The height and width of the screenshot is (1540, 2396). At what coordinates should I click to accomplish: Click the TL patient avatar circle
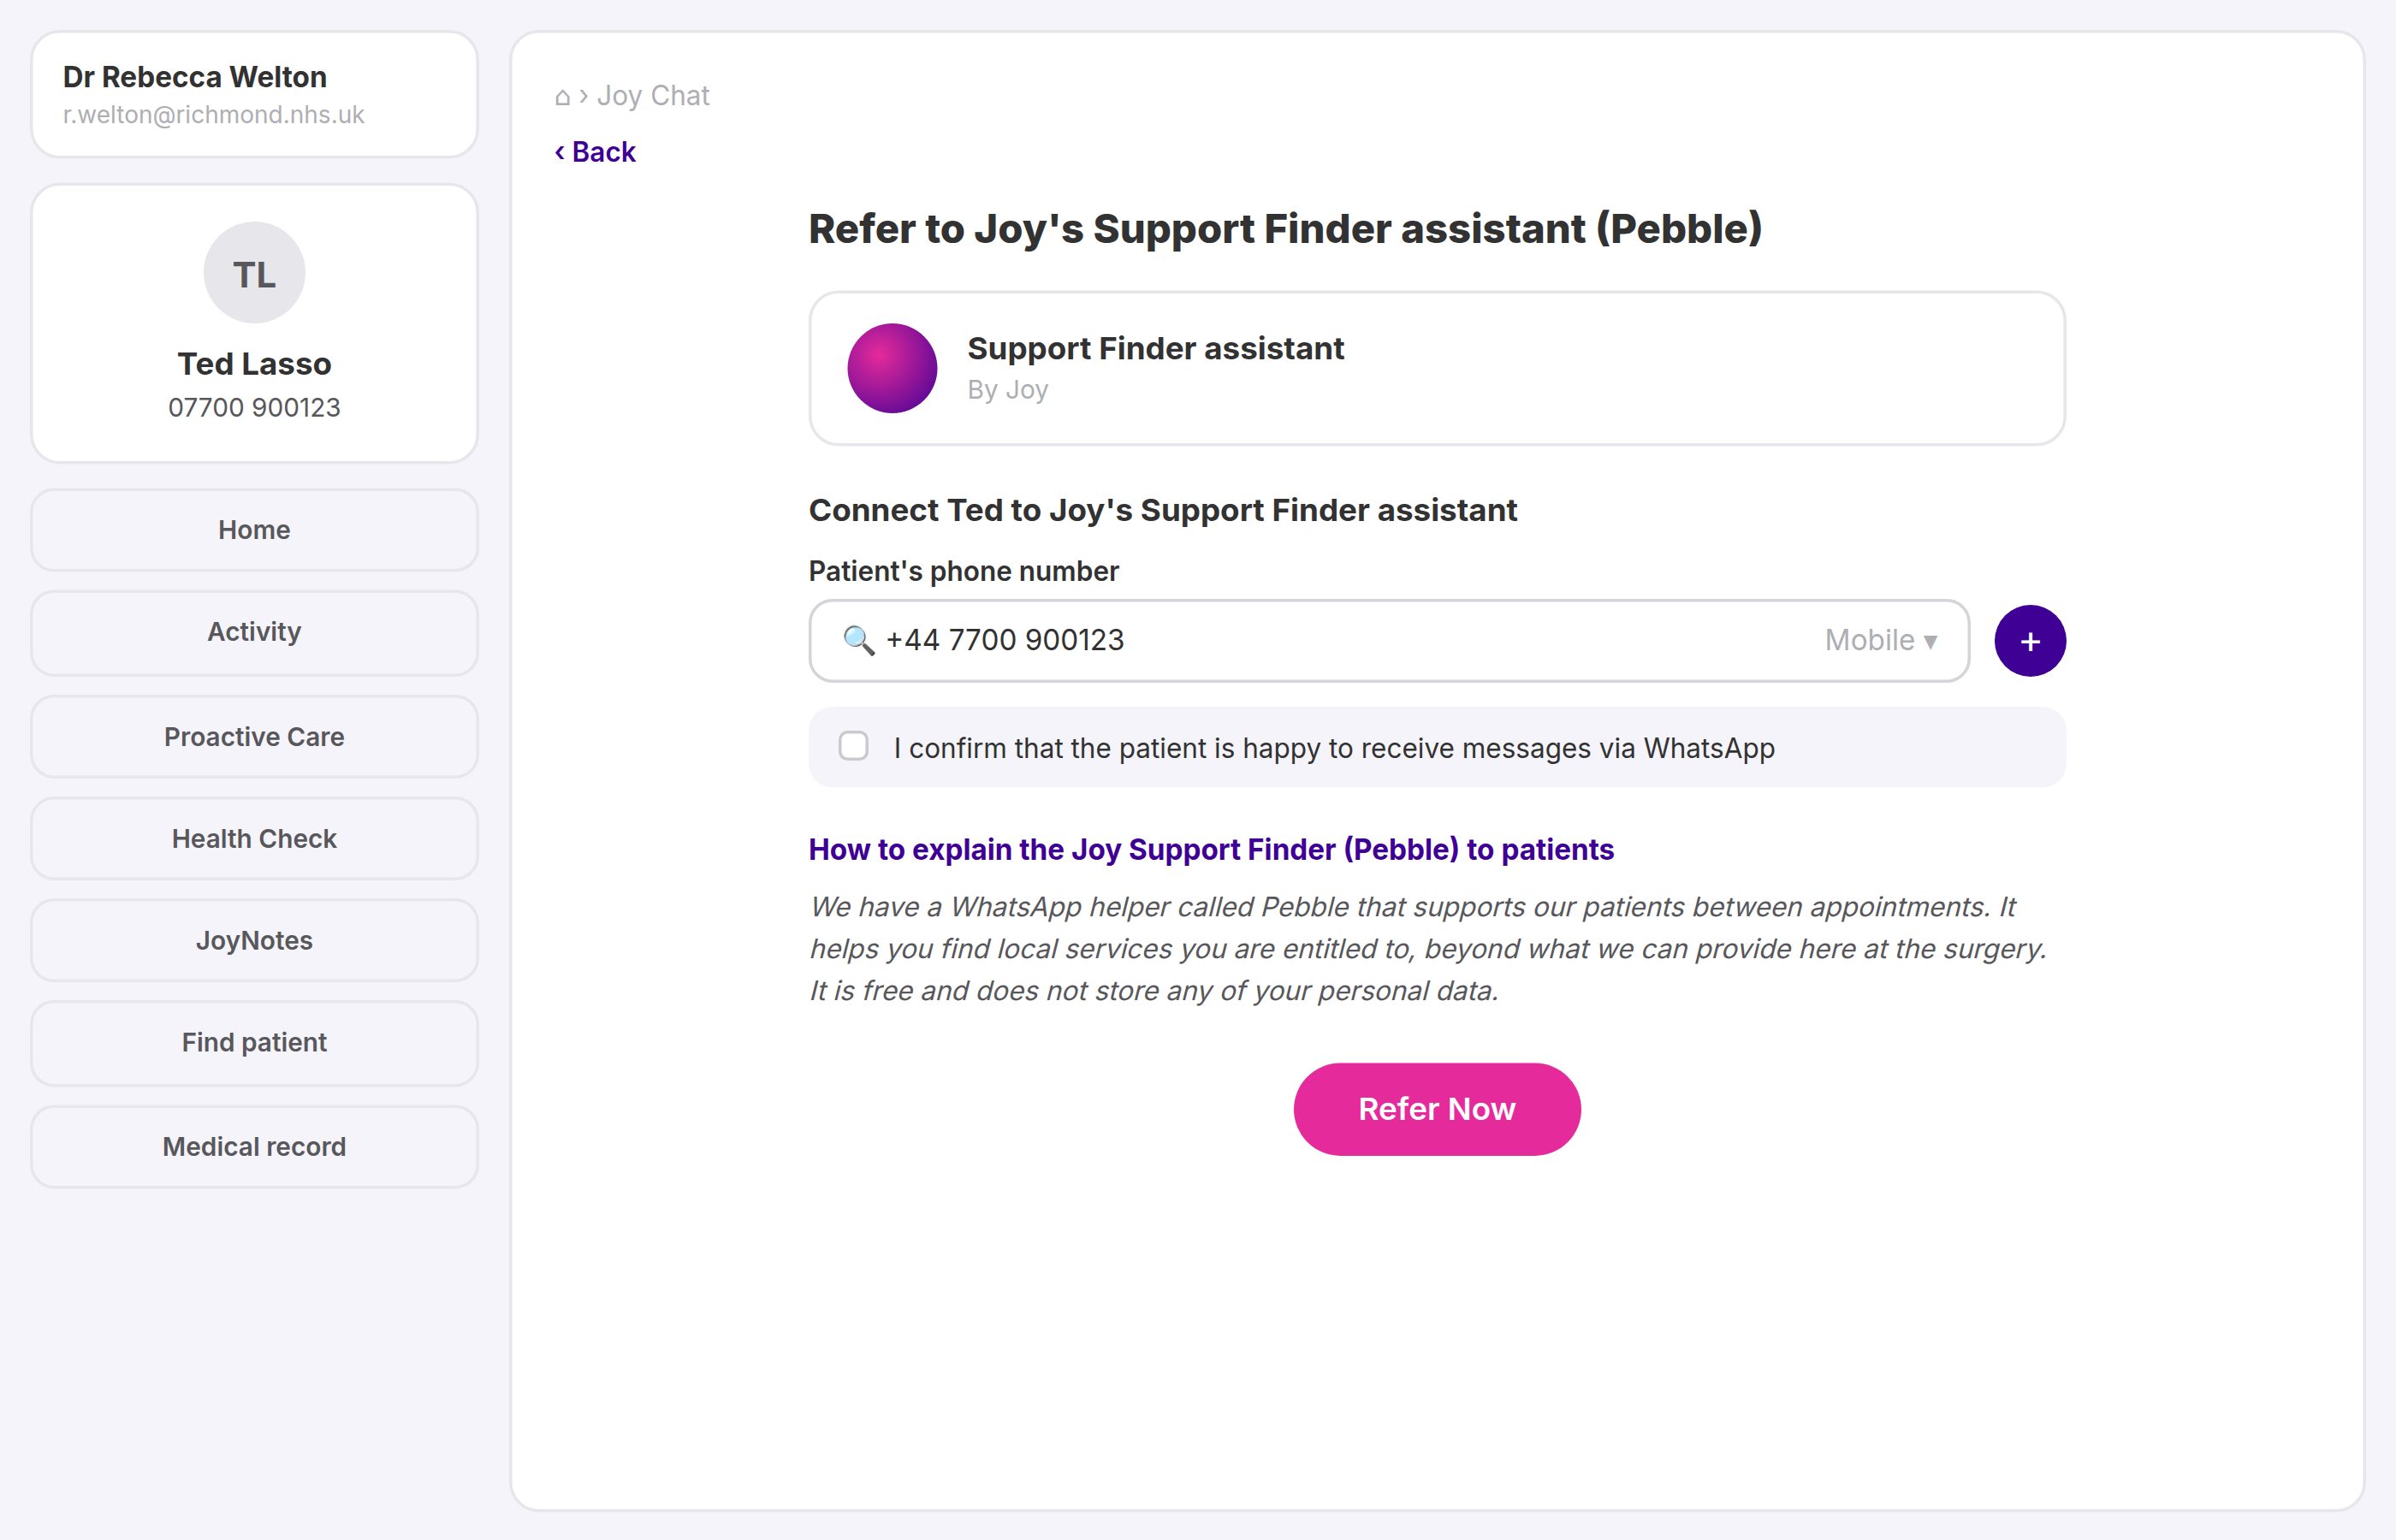tap(254, 273)
